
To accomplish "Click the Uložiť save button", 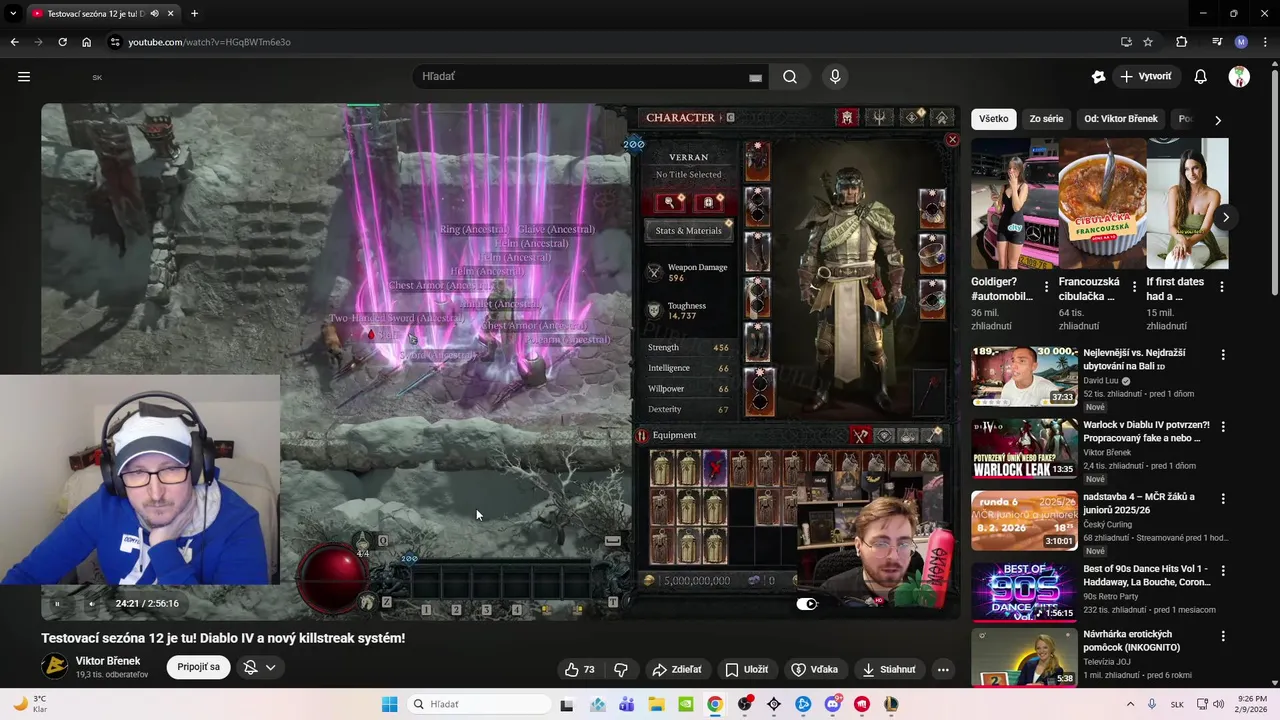I will pyautogui.click(x=746, y=669).
